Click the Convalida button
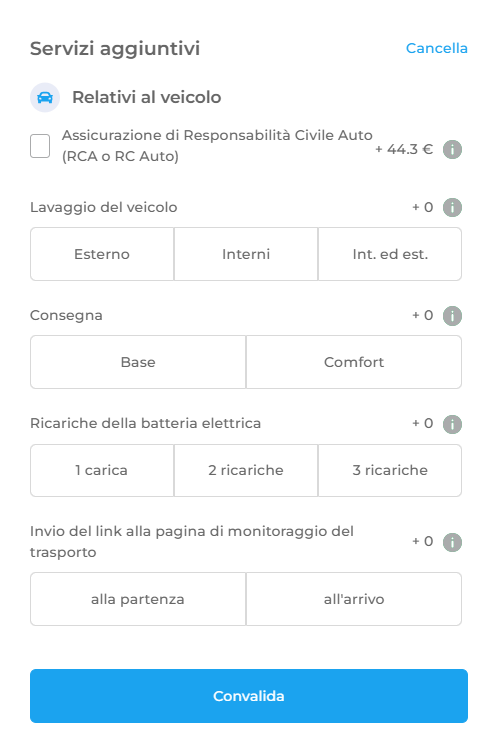503x738 pixels. [249, 696]
